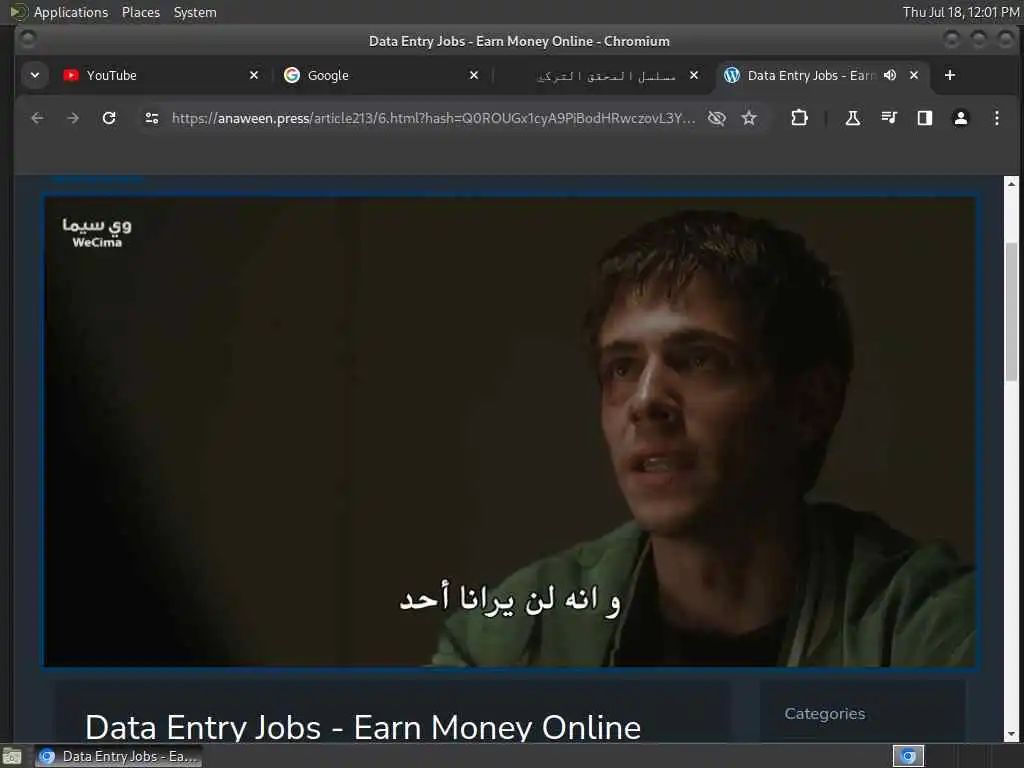The image size is (1024, 768).
Task: Click the Data Entry Jobs article heading
Action: [x=363, y=727]
